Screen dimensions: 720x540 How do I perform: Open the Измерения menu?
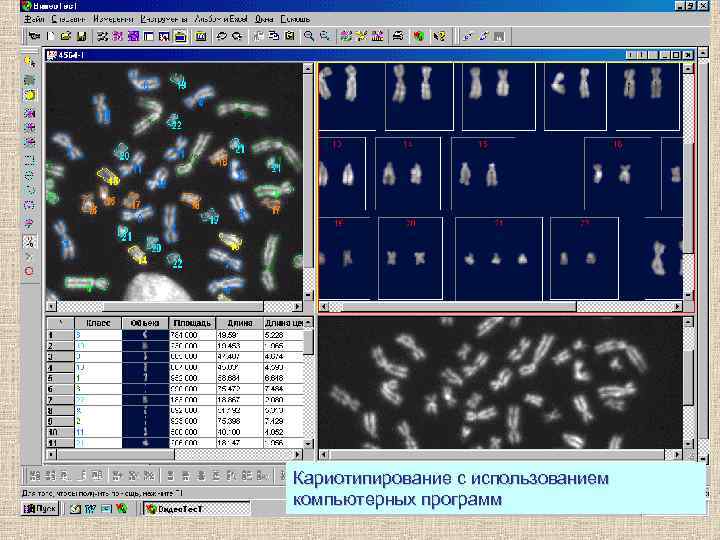(x=113, y=19)
